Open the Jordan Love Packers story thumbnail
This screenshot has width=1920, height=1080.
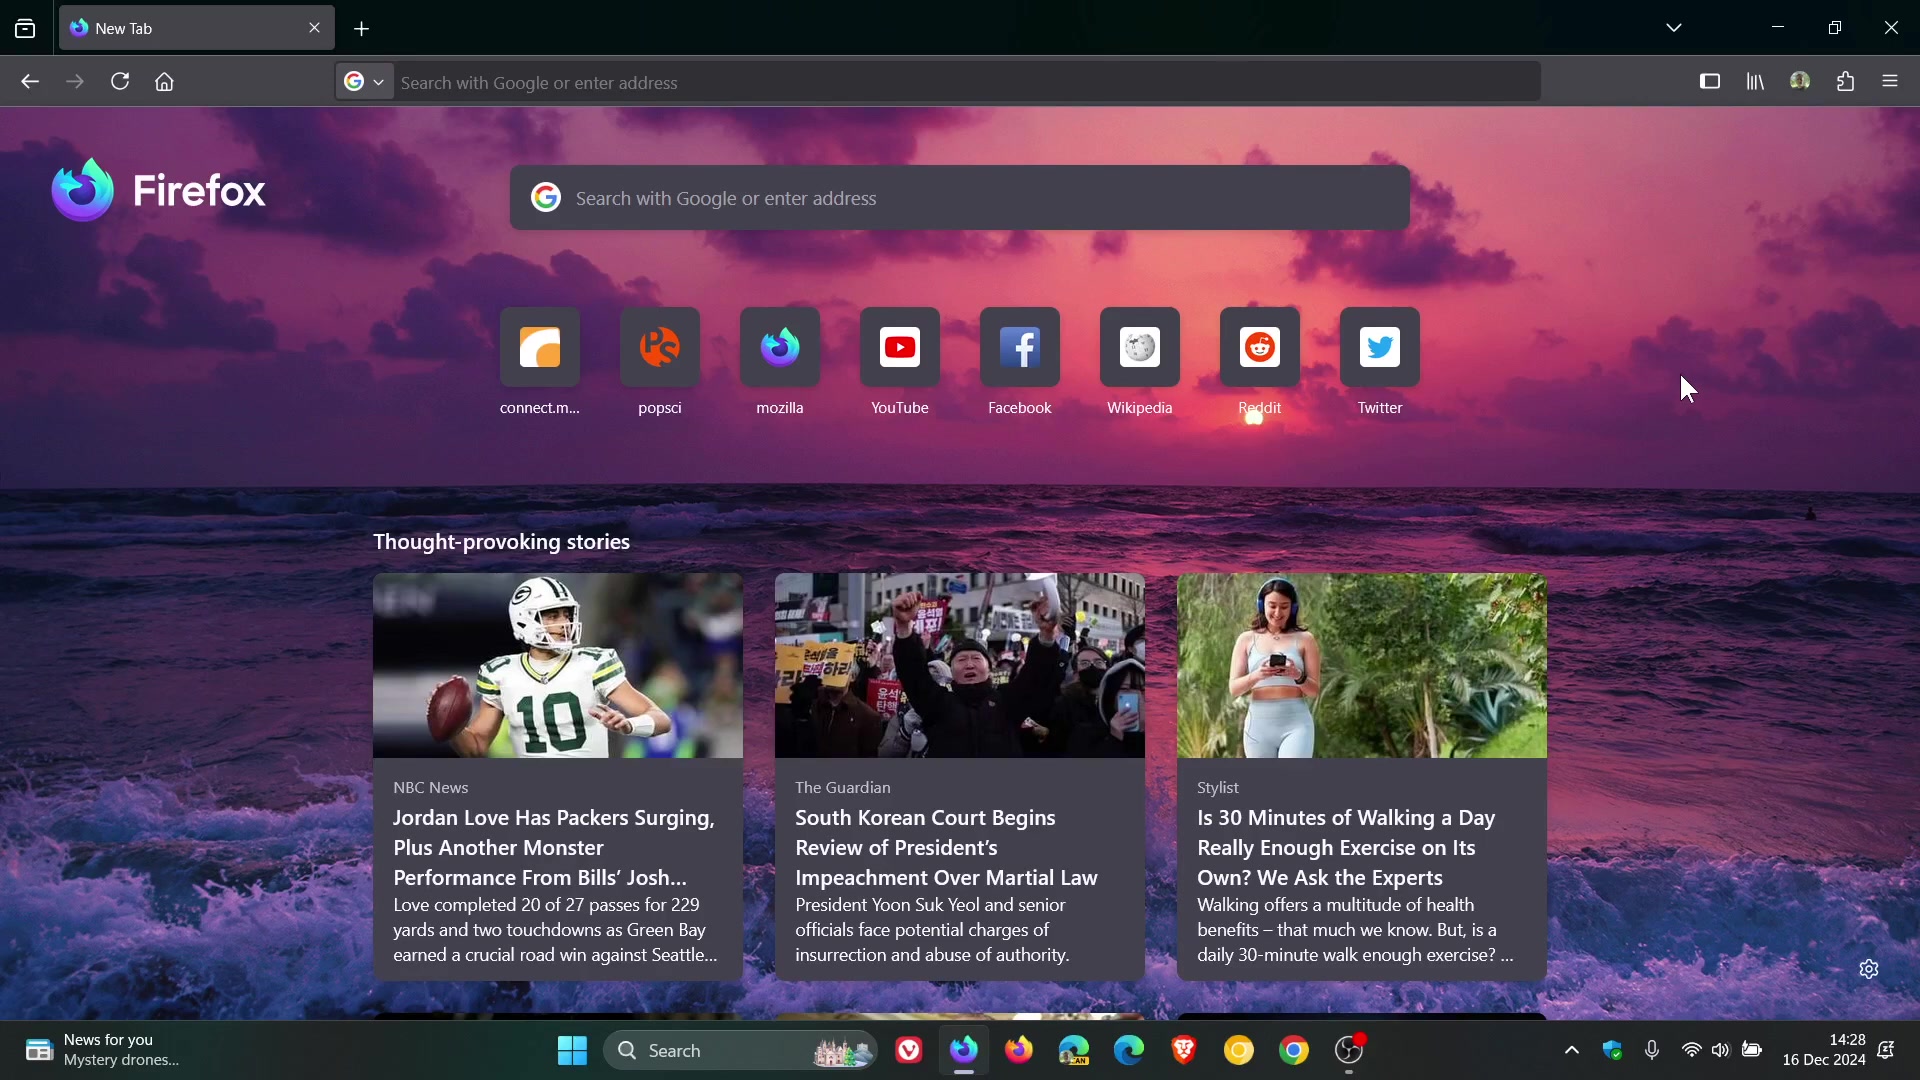point(558,665)
